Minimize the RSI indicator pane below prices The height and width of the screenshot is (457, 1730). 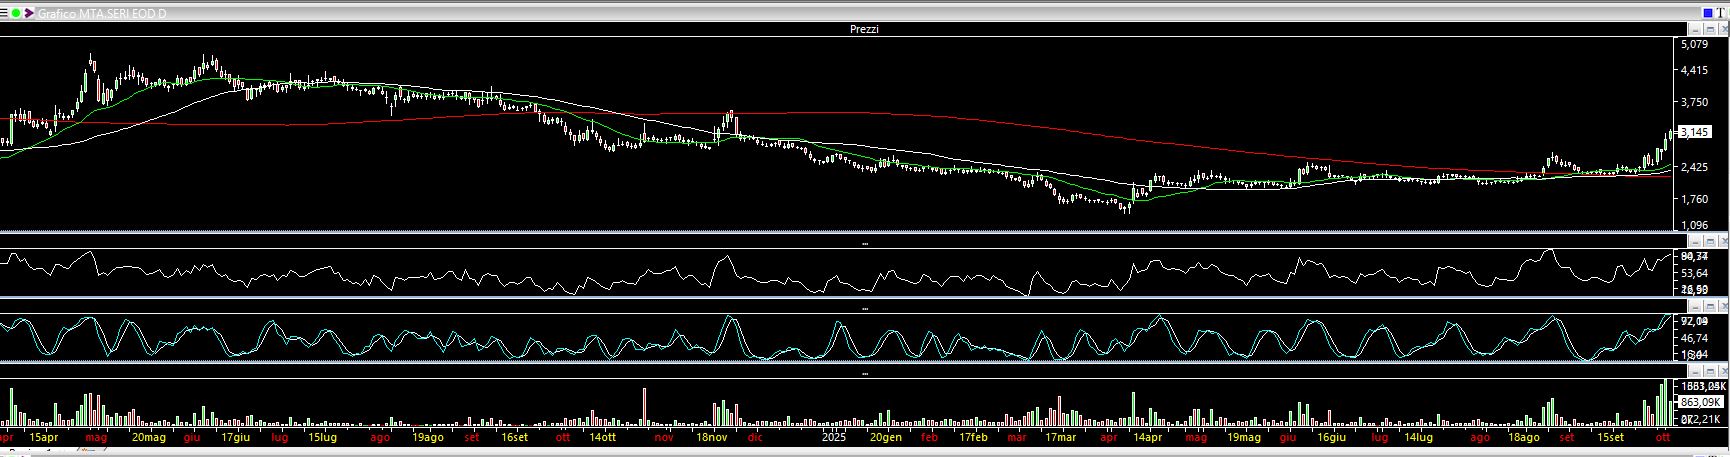tap(1696, 242)
